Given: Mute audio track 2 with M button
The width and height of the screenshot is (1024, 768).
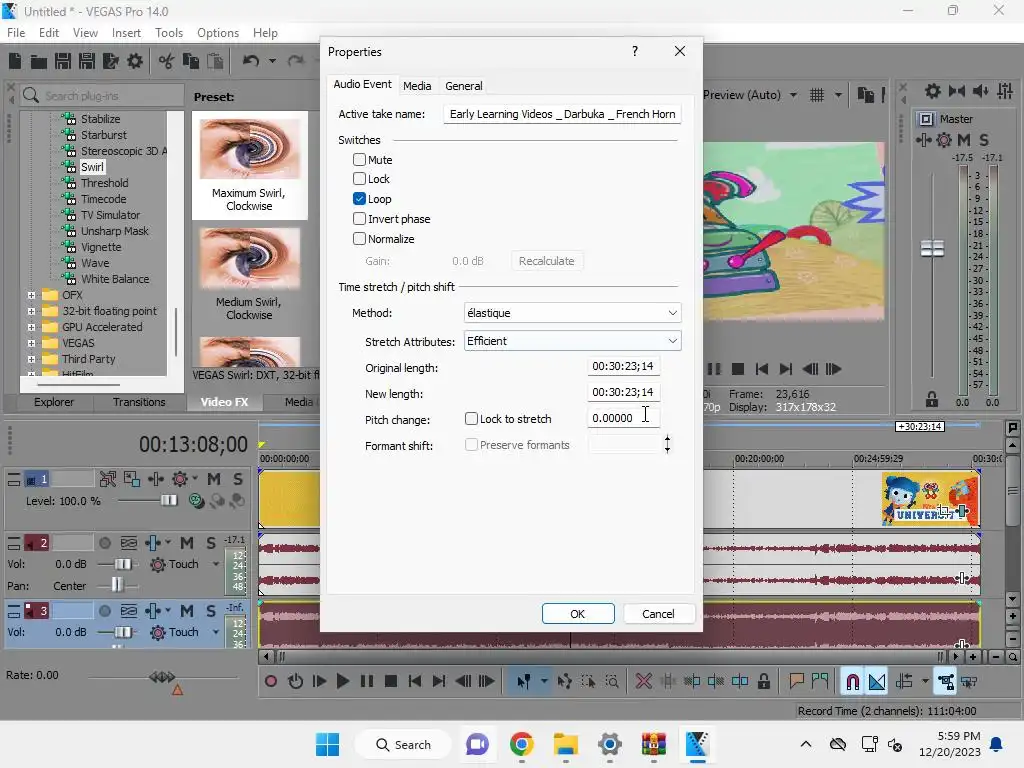Looking at the screenshot, I should (187, 543).
